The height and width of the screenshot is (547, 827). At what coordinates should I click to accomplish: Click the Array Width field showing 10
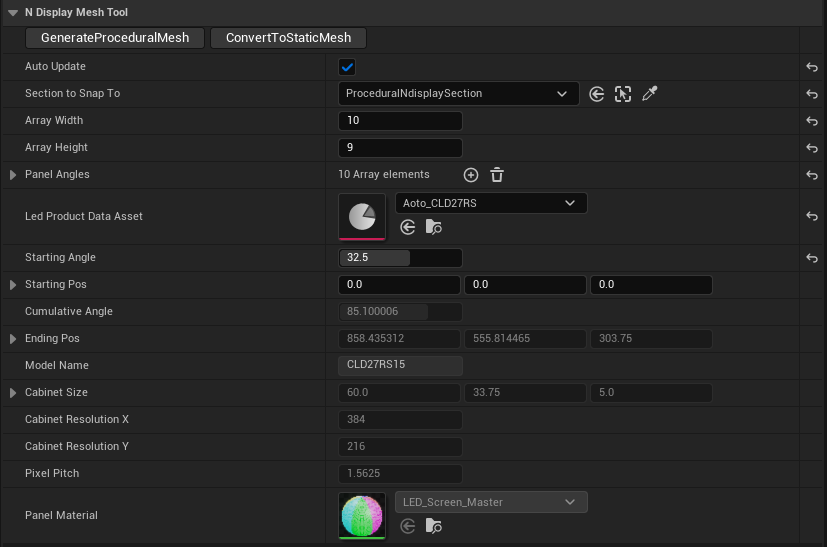[x=400, y=121]
